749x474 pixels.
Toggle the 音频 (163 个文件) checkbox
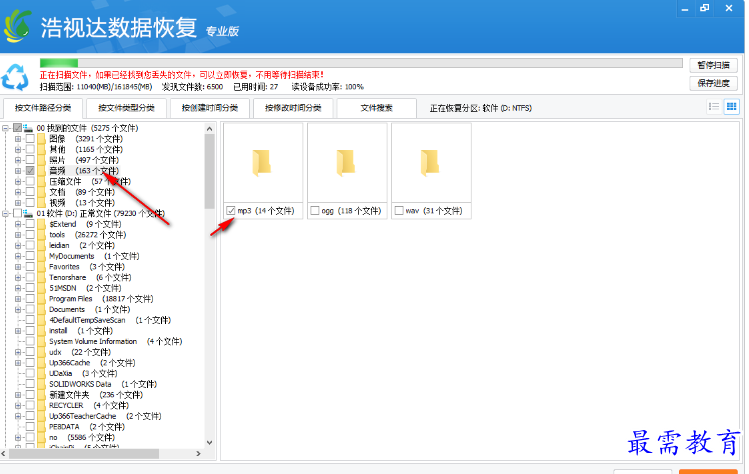pos(30,171)
